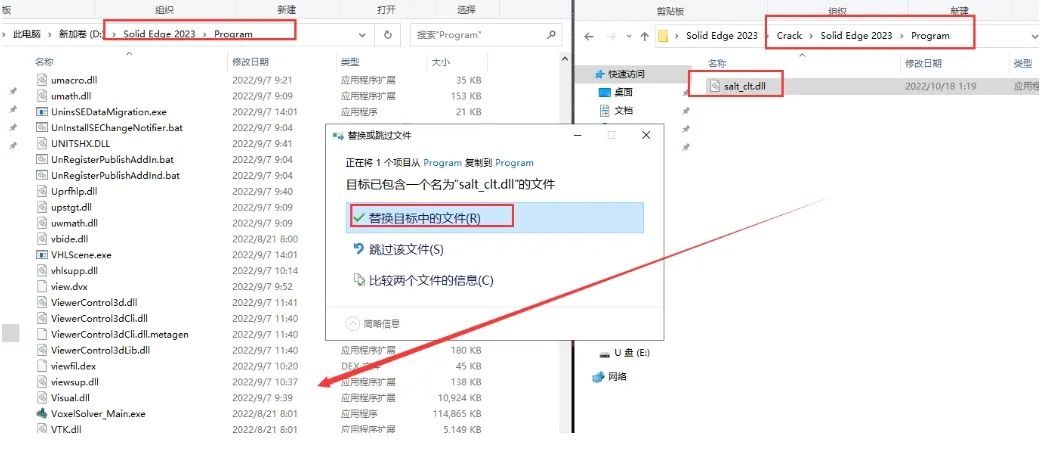Click Program at end of right window path
The width and height of the screenshot is (1041, 449).
(930, 36)
